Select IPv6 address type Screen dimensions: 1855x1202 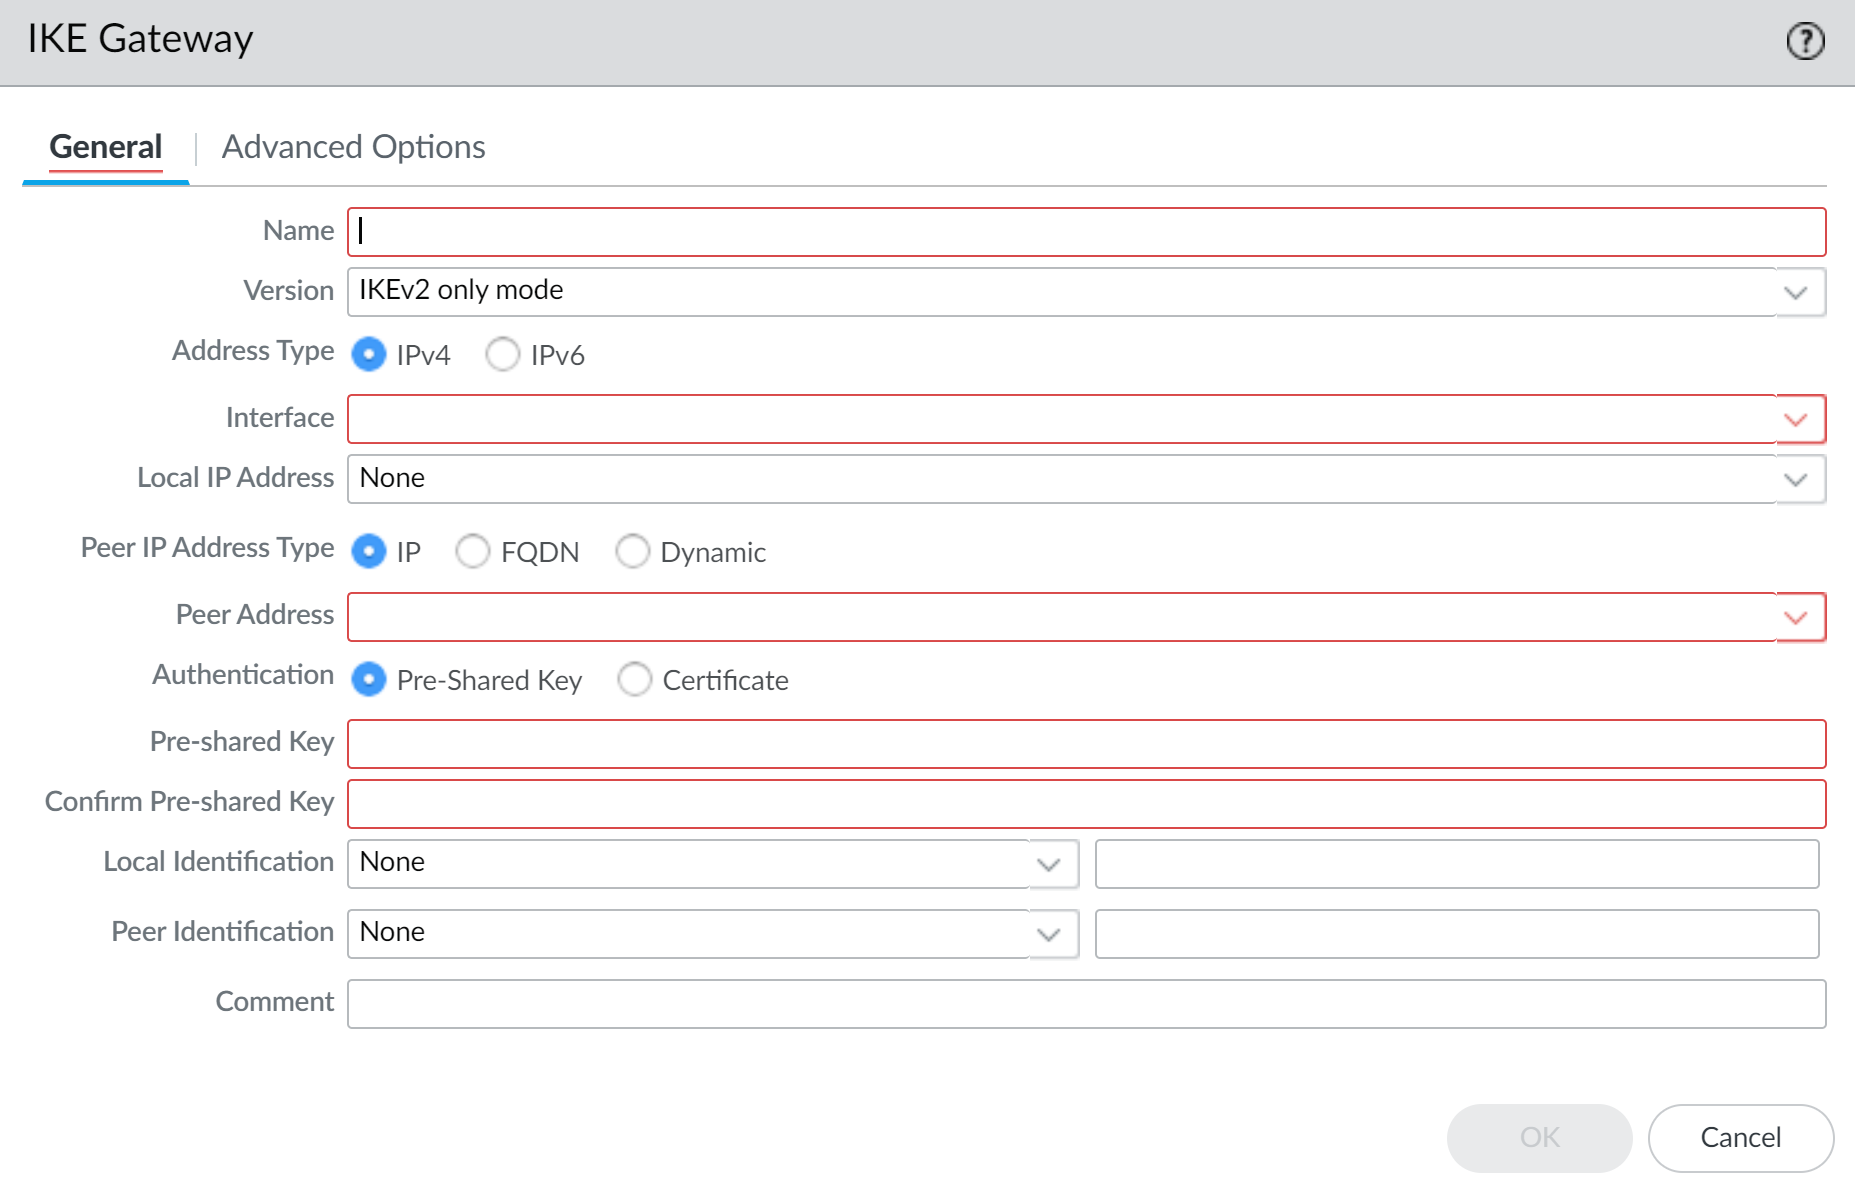(x=503, y=354)
